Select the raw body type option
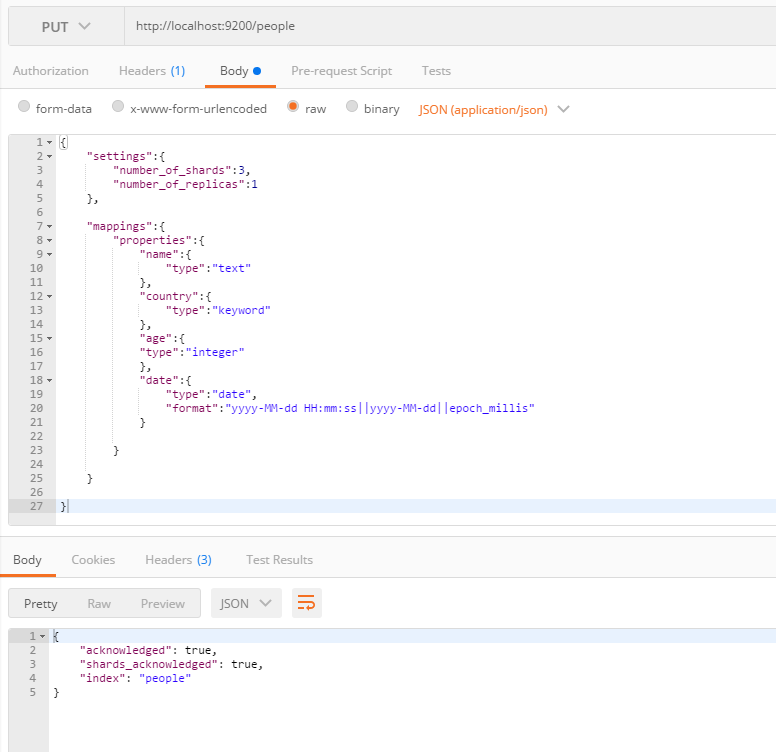 click(x=293, y=108)
